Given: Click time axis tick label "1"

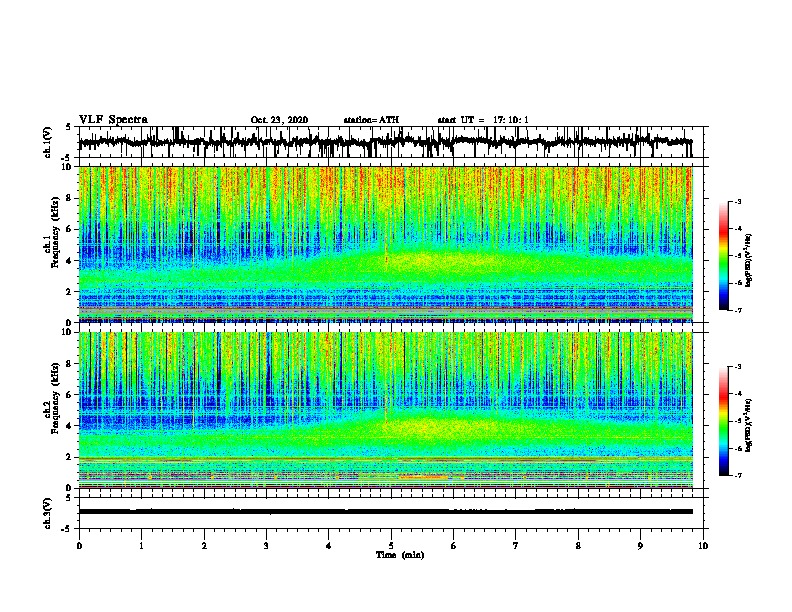Looking at the screenshot, I should click(141, 546).
